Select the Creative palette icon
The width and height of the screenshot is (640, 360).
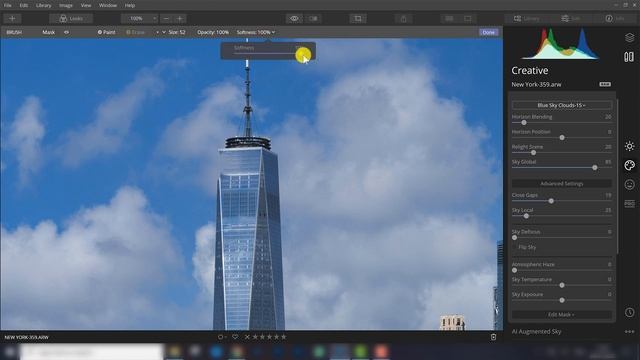(629, 165)
